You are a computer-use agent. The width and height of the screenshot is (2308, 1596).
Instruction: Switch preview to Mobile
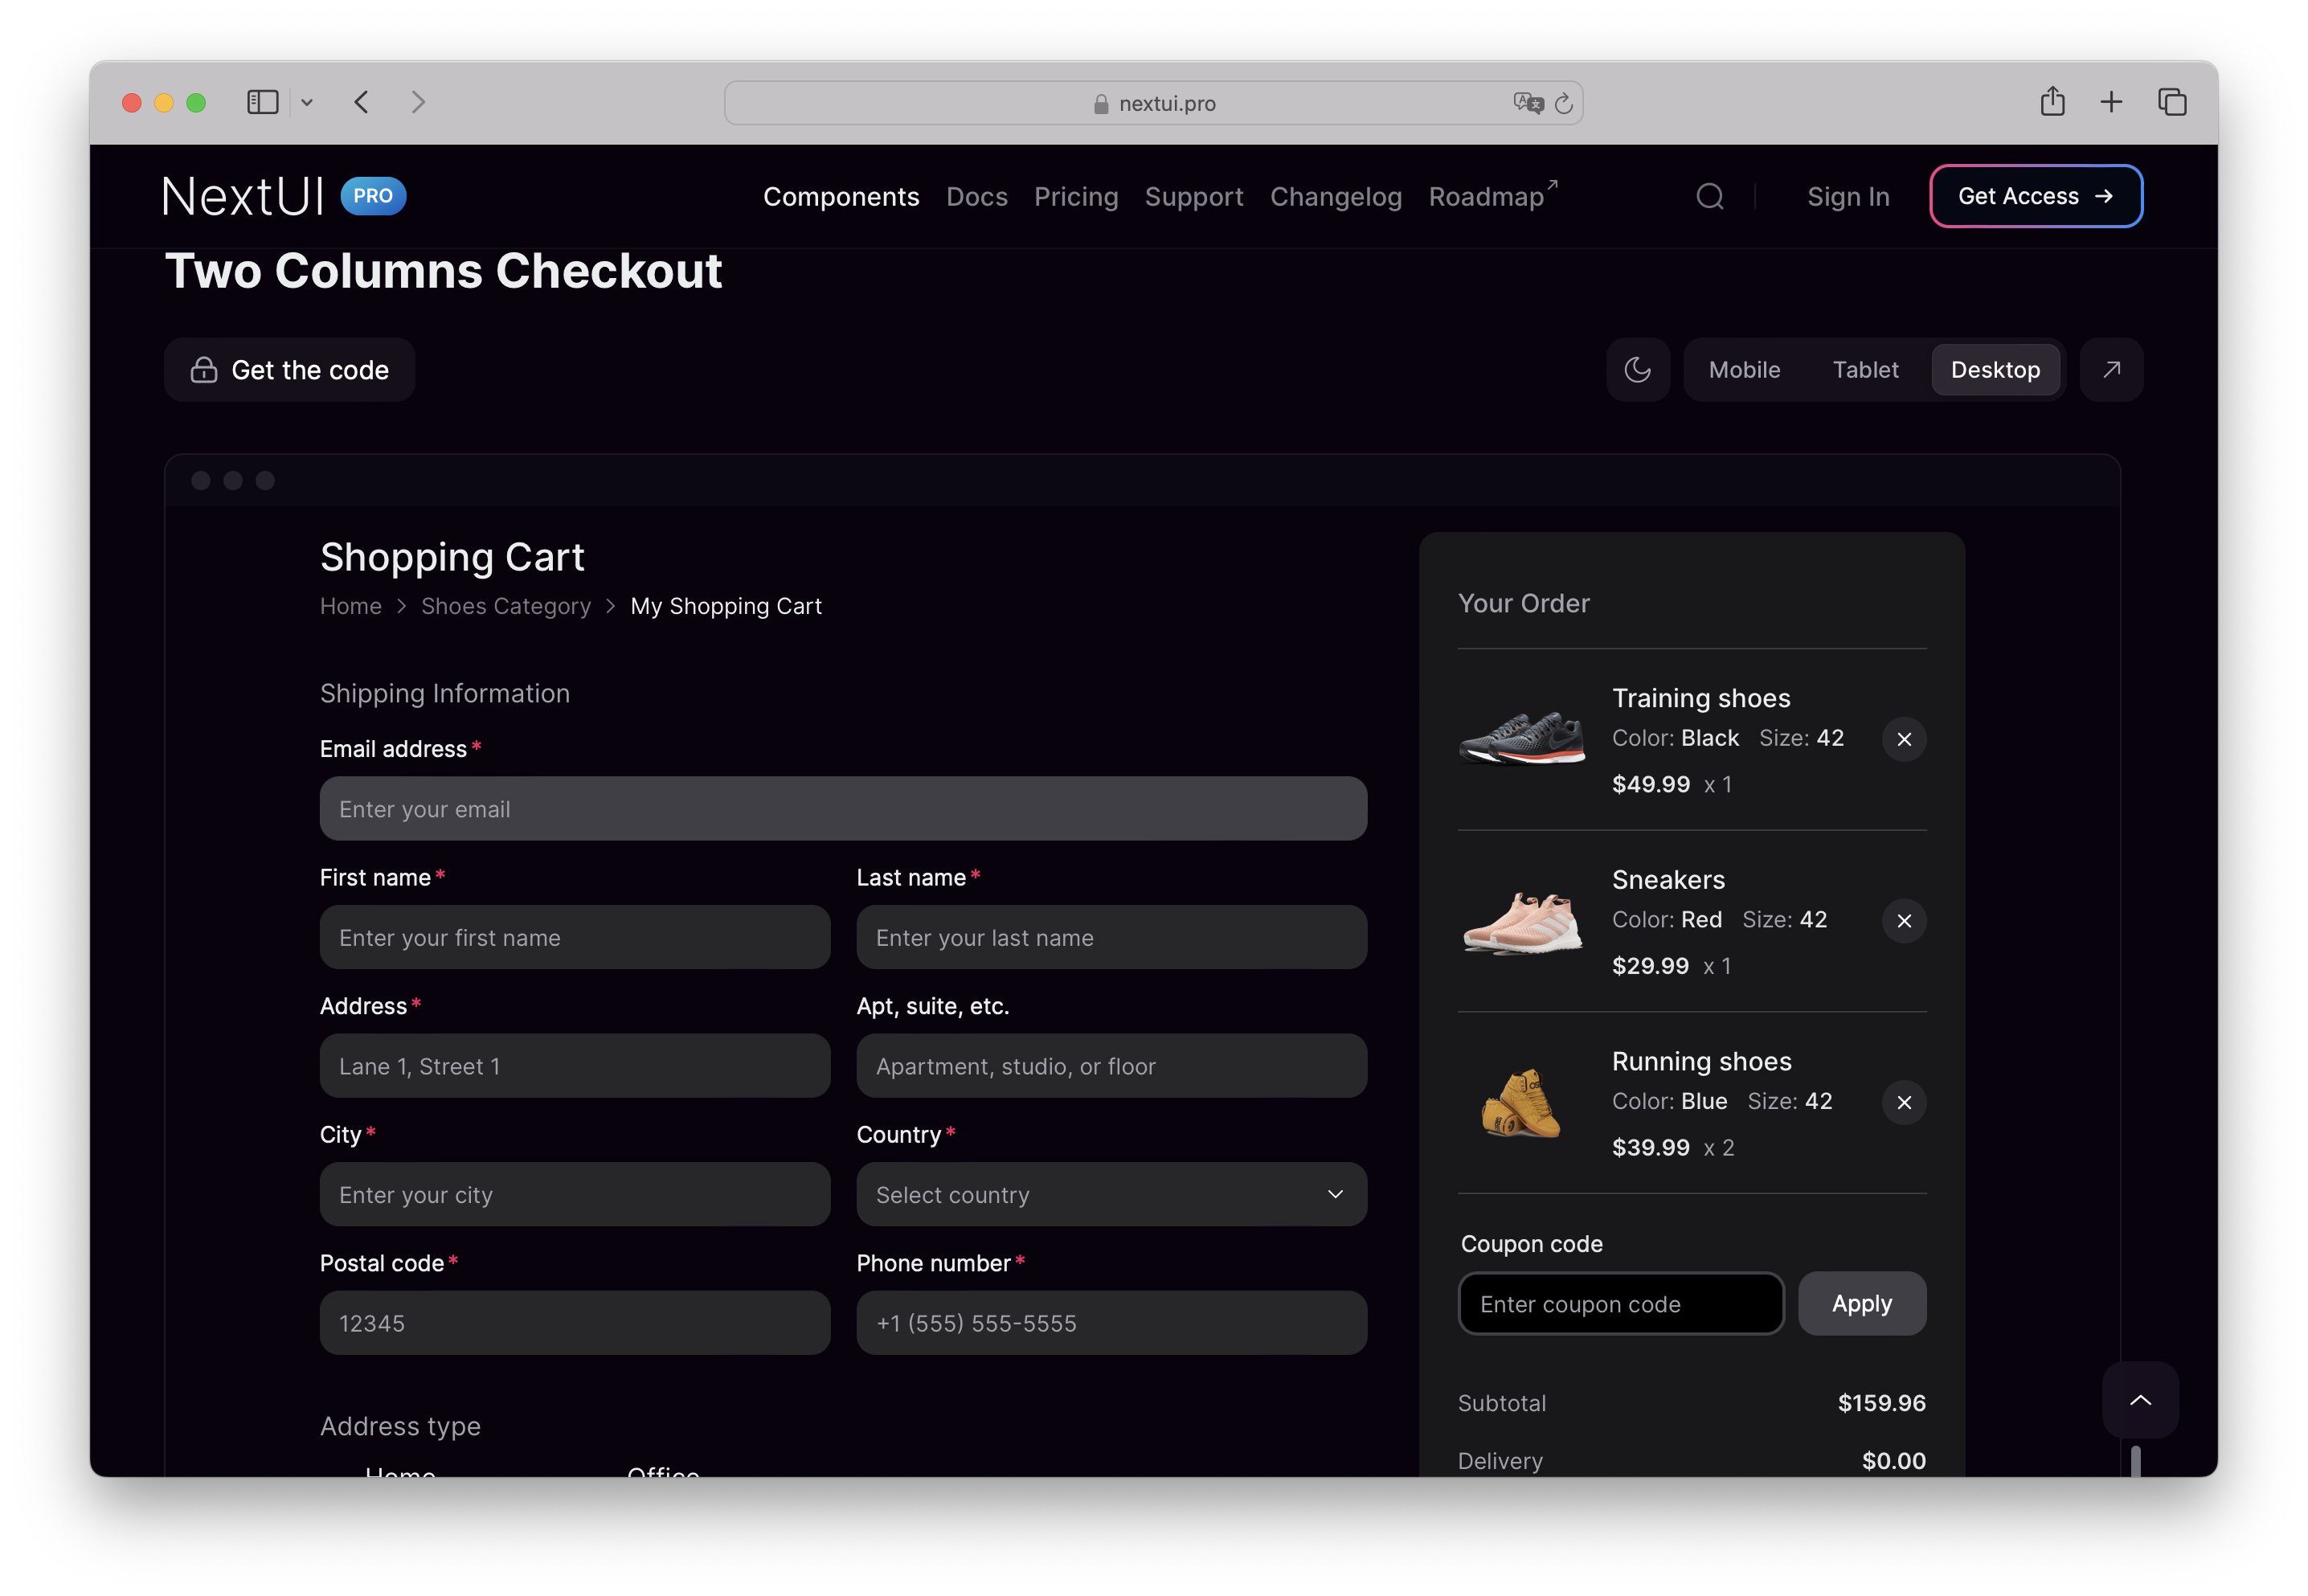coord(1744,370)
